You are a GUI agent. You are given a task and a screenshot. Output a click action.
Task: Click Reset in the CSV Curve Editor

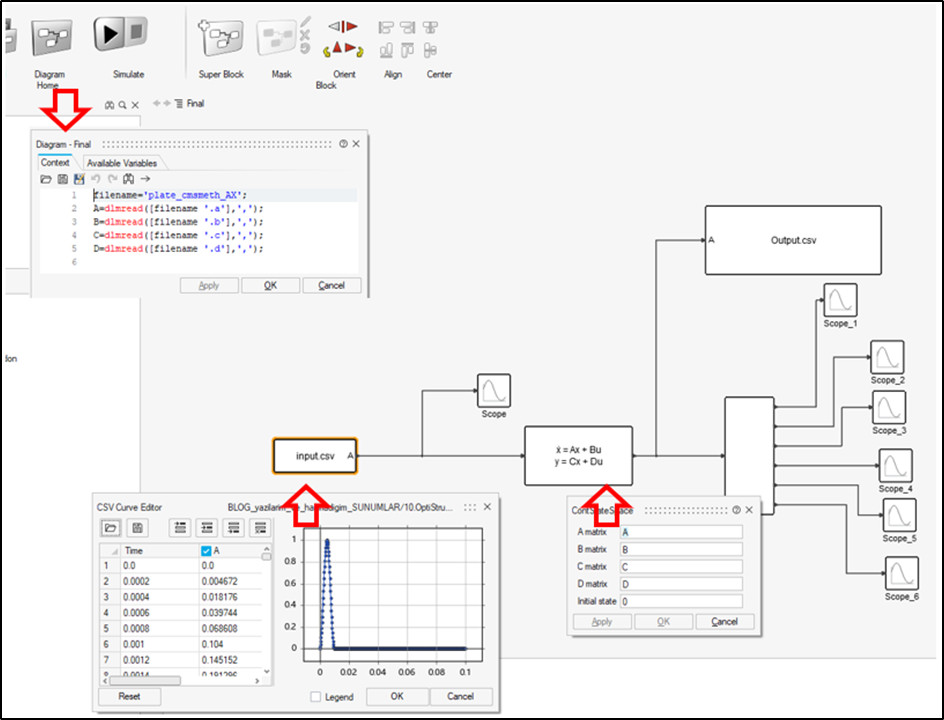click(129, 696)
